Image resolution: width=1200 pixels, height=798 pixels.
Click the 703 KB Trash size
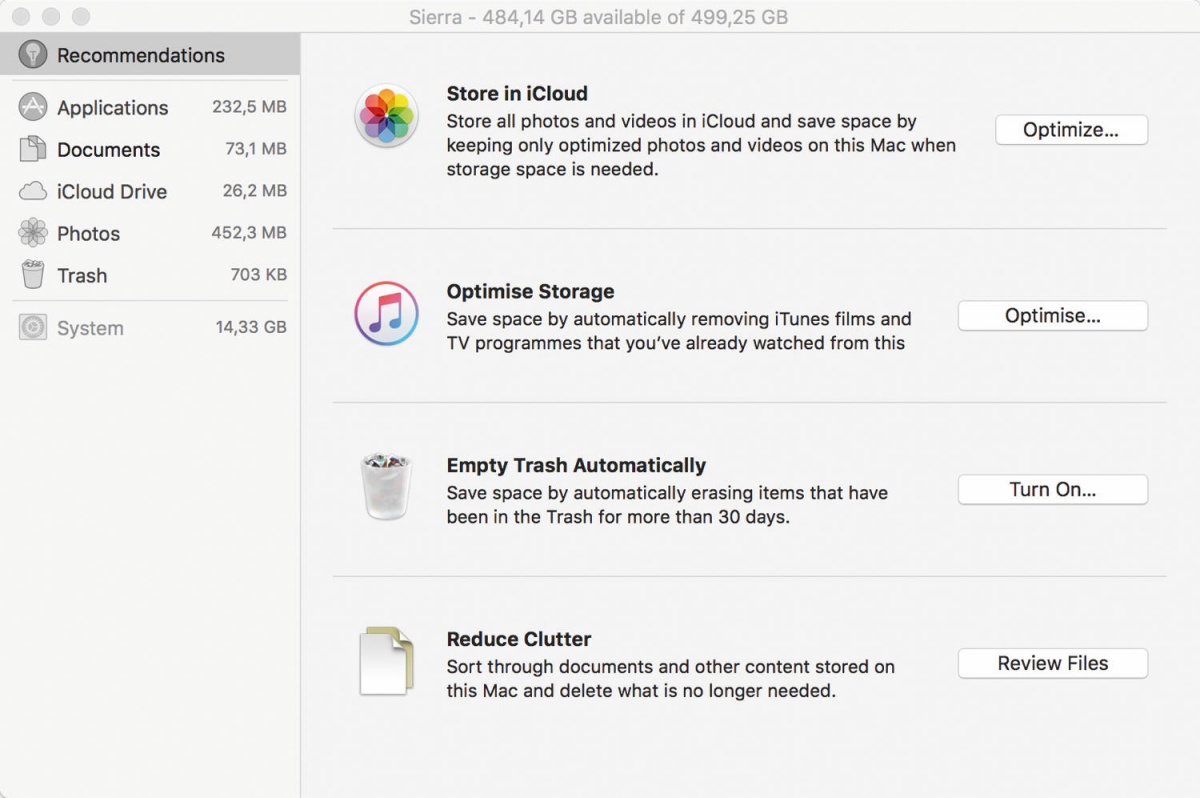tap(259, 274)
